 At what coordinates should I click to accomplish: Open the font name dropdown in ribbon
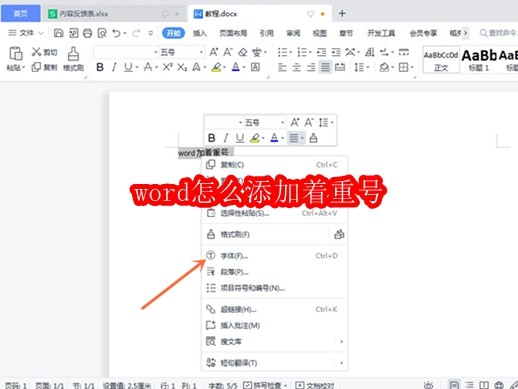tap(156, 52)
